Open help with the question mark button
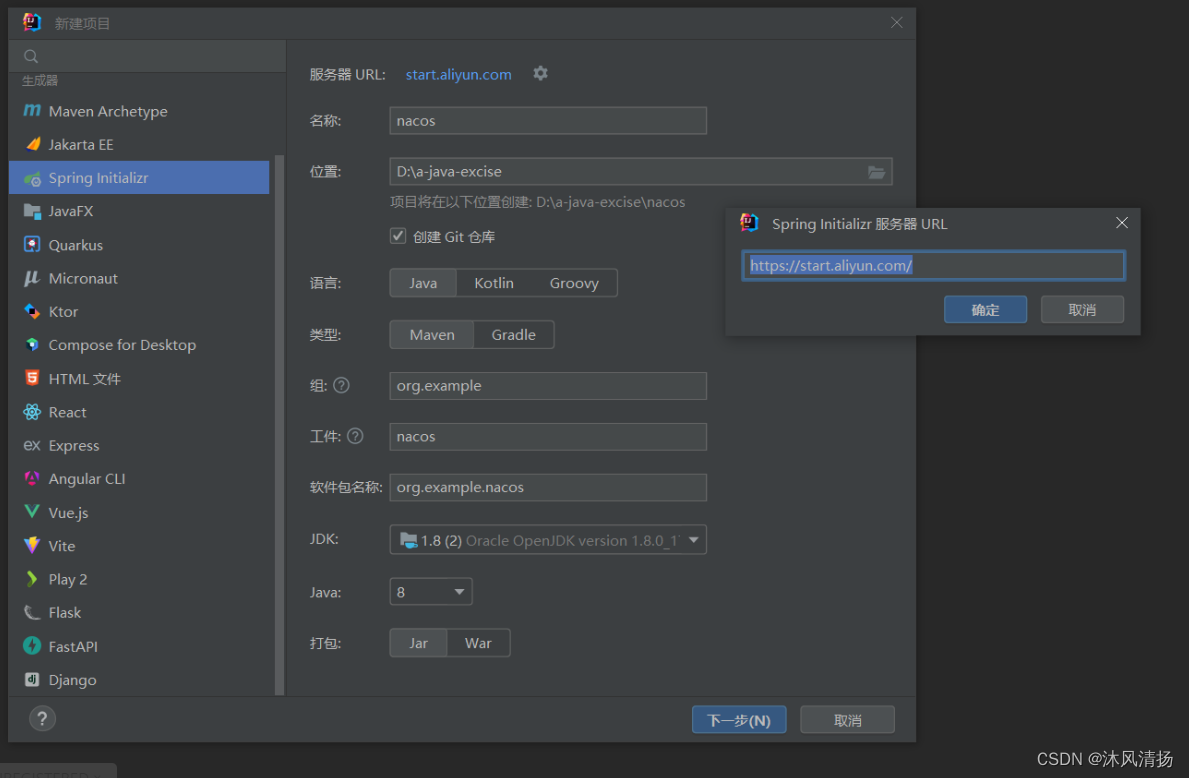 point(42,718)
